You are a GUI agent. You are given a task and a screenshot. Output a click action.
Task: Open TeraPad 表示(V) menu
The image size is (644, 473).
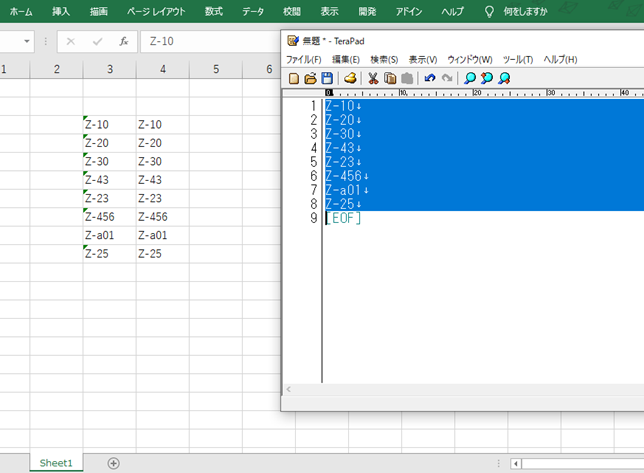(x=423, y=60)
